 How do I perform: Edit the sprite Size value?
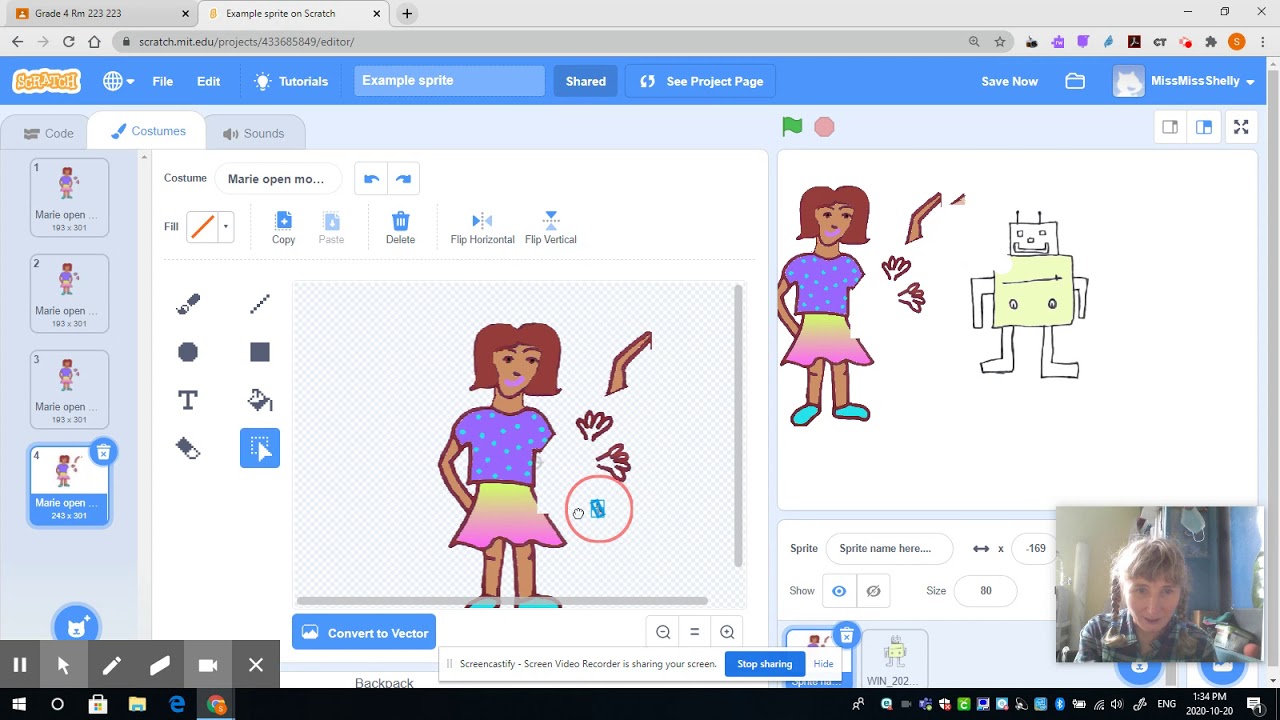pyautogui.click(x=986, y=591)
